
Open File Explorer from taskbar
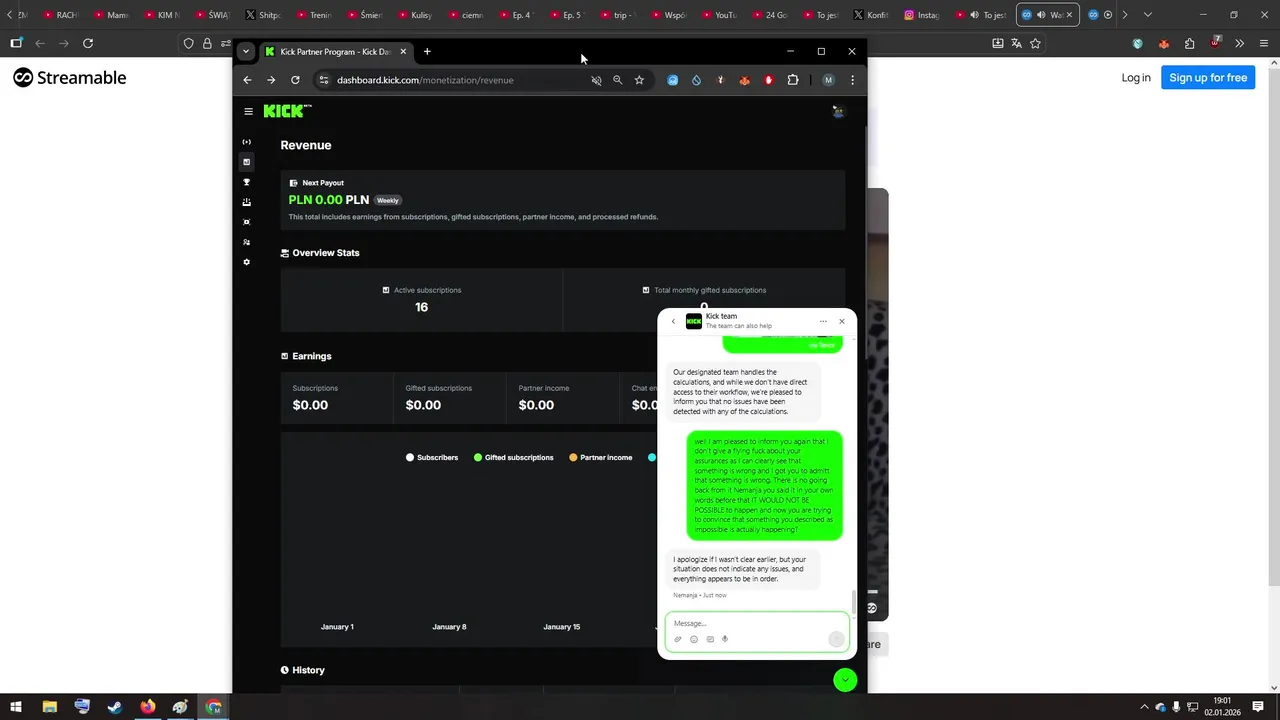pyautogui.click(x=49, y=707)
